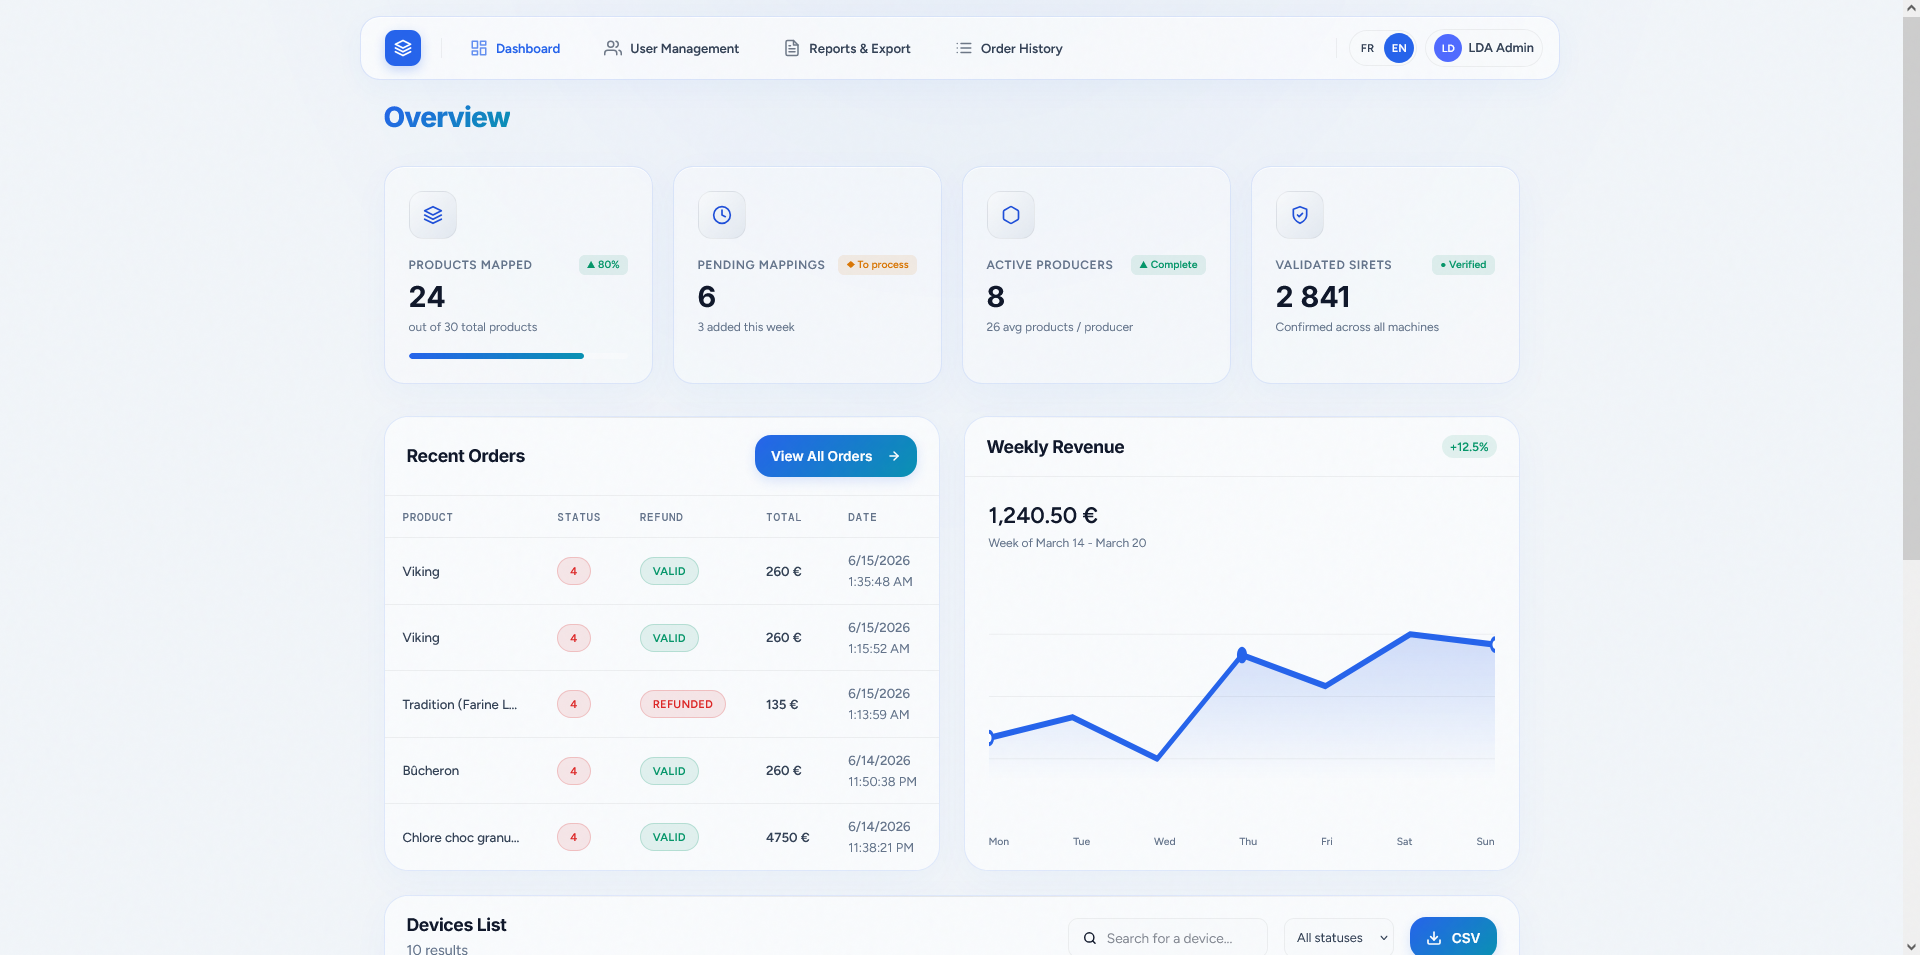Click status badge 4 on Bûcheron row

pyautogui.click(x=574, y=771)
